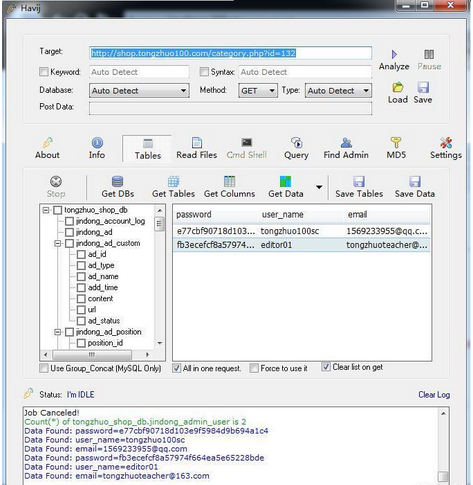The height and width of the screenshot is (485, 473).
Task: Open the Get Data dropdown arrow
Action: pyautogui.click(x=319, y=187)
